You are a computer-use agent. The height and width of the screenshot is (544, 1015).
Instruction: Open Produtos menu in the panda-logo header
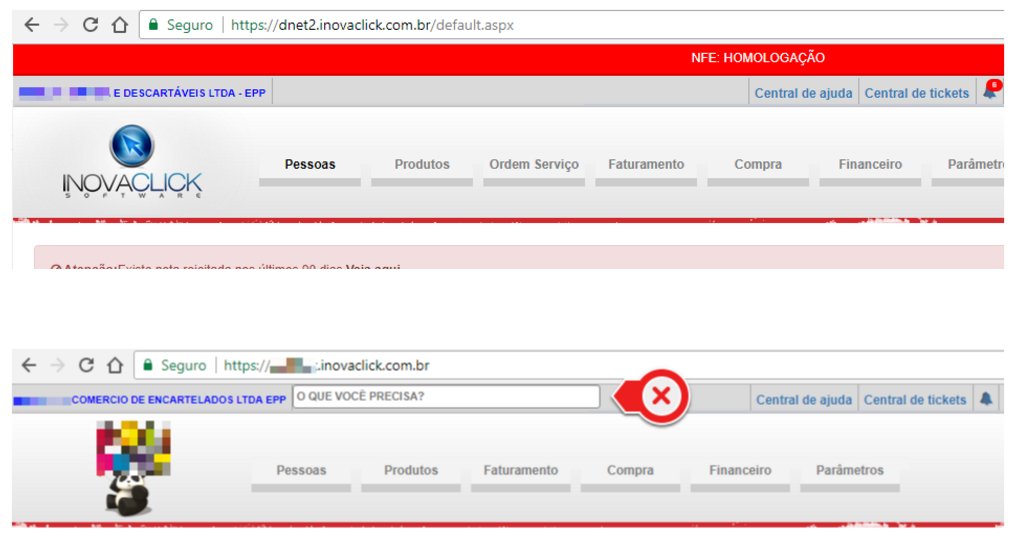click(x=411, y=471)
